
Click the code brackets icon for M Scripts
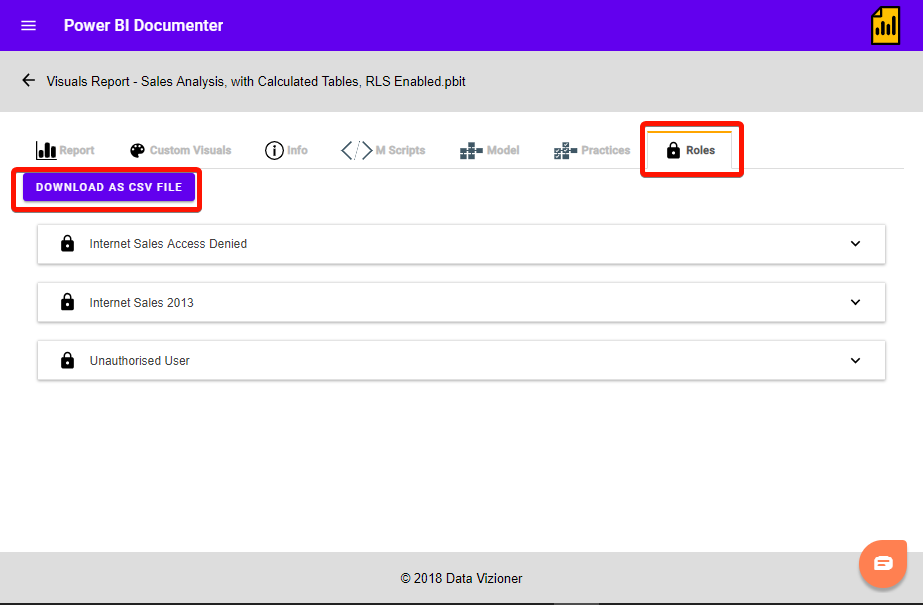355,150
